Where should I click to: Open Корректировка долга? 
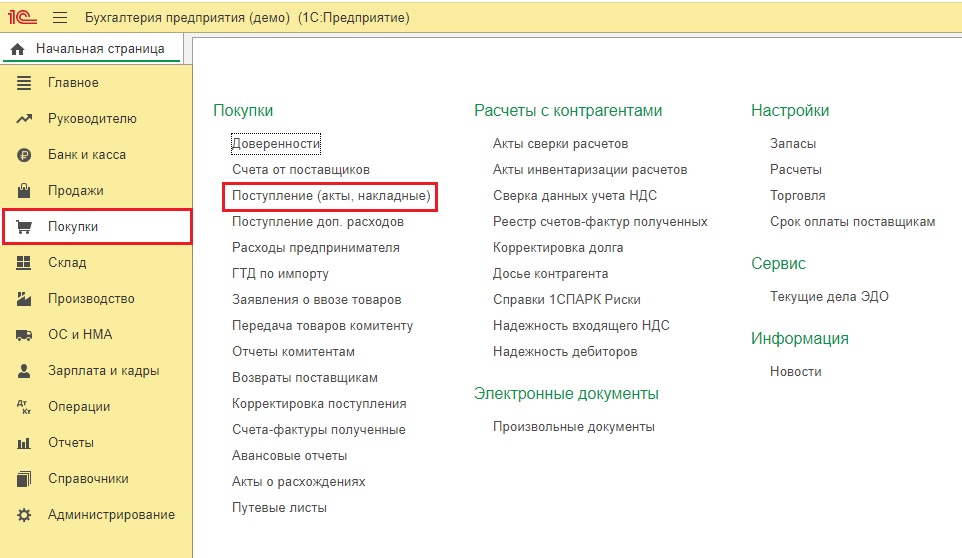click(558, 248)
